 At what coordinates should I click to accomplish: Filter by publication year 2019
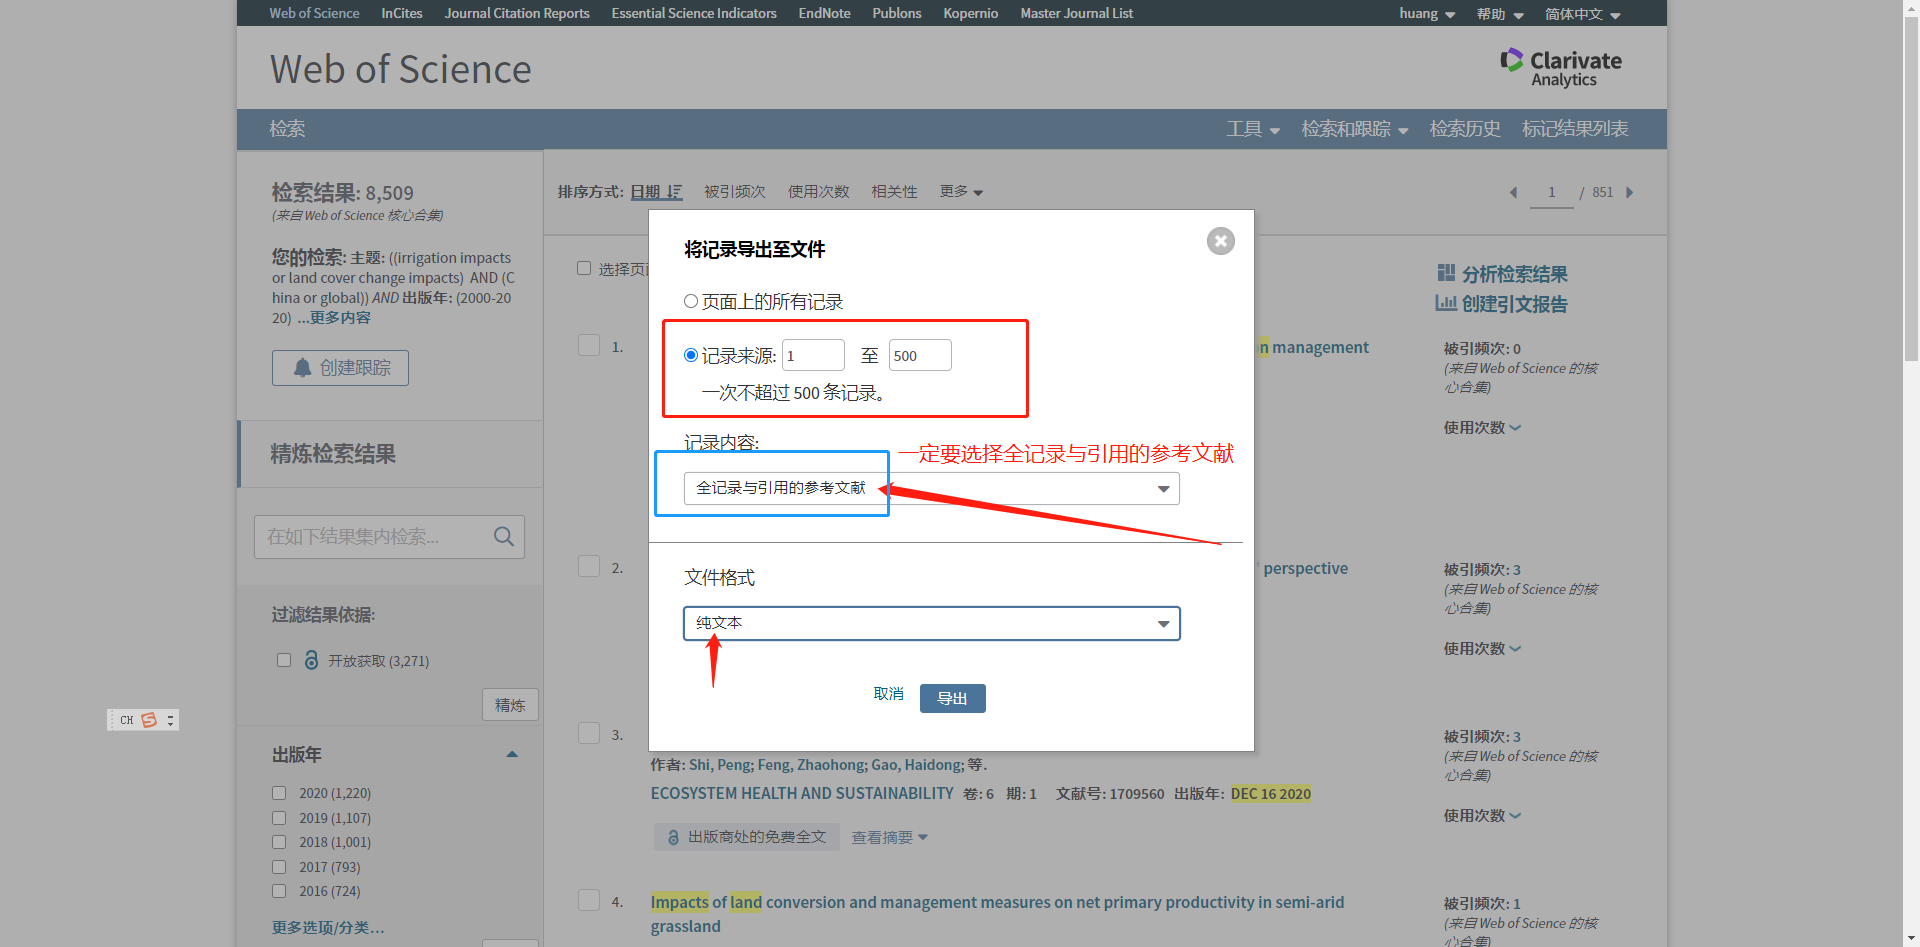(279, 818)
